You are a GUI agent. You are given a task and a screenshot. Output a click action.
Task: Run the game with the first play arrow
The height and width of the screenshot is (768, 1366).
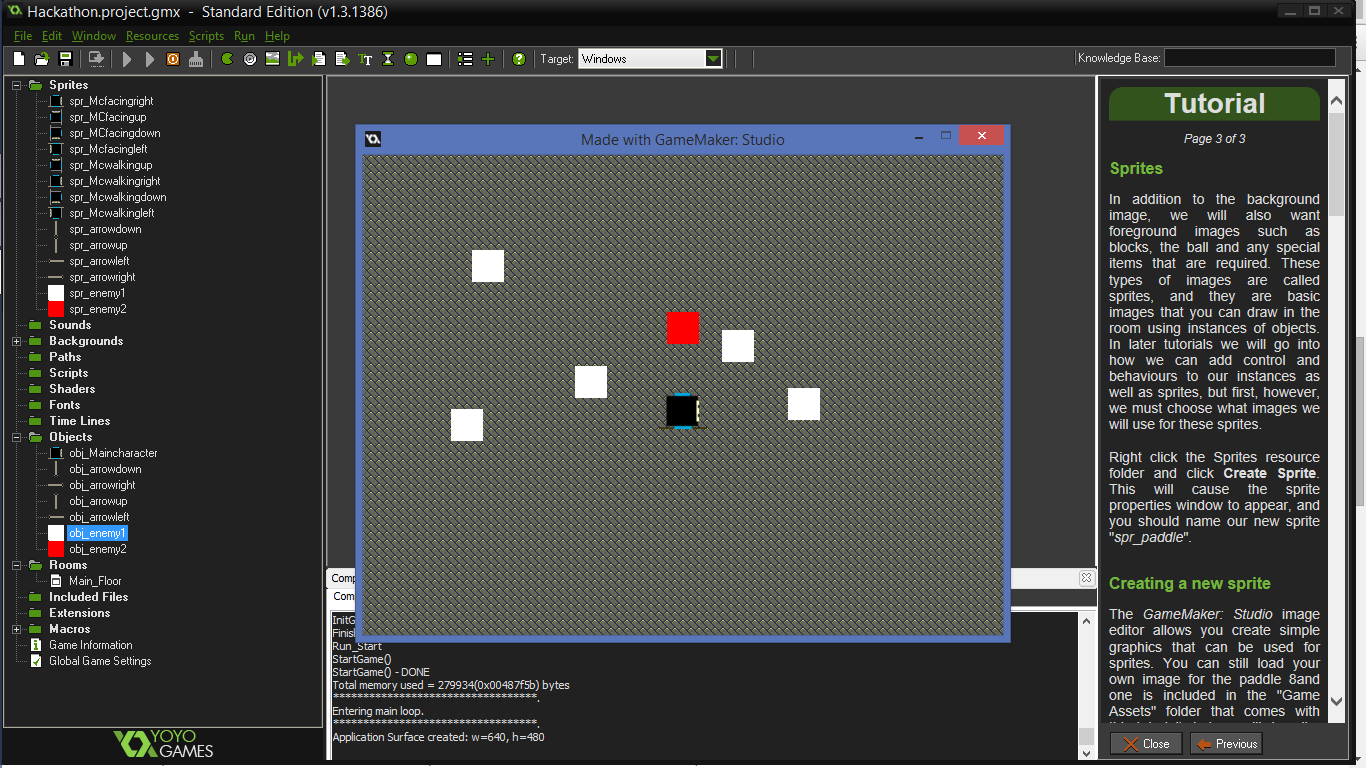[x=127, y=59]
